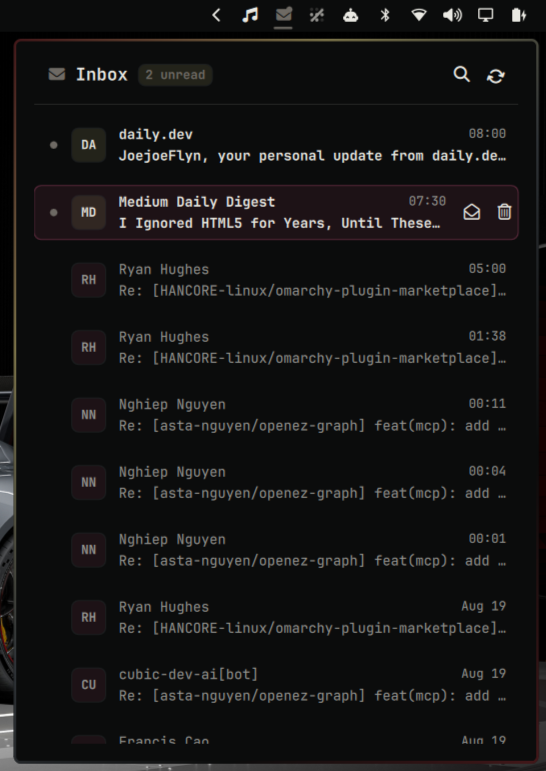Image resolution: width=546 pixels, height=771 pixels.
Task: Click the 08:00 timestamp on daily.dev
Action: click(x=487, y=134)
